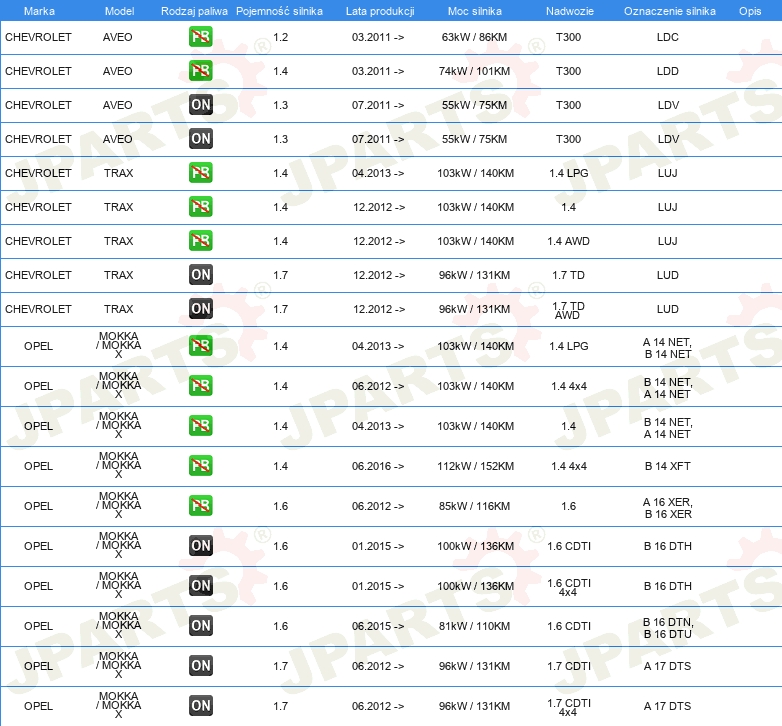Screen dimensions: 782x726
Task: Select the B 14 XFT engine code
Action: pos(668,466)
